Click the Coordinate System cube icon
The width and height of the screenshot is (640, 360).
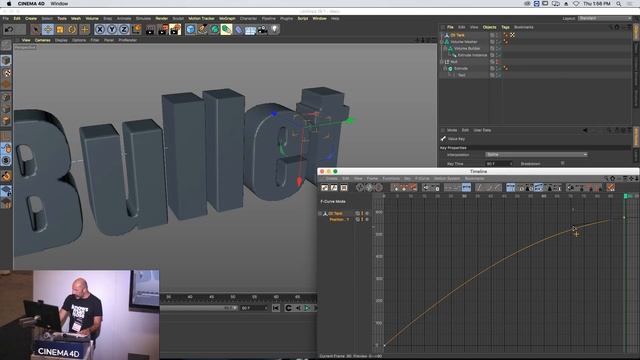click(x=136, y=29)
